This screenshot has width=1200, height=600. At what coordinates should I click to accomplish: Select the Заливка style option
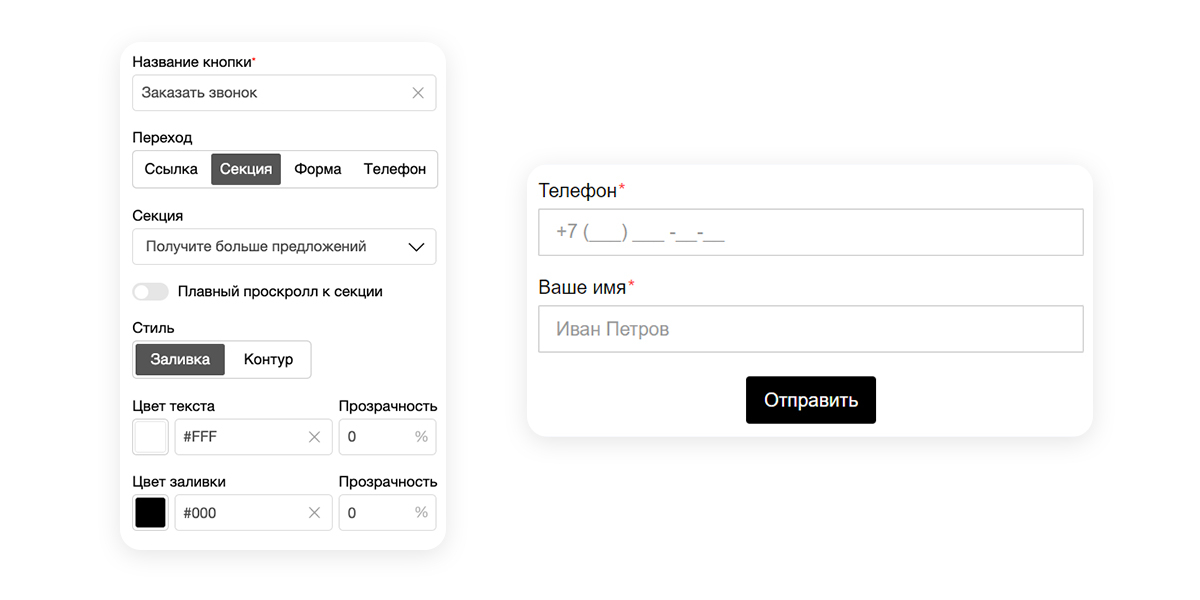coord(180,359)
